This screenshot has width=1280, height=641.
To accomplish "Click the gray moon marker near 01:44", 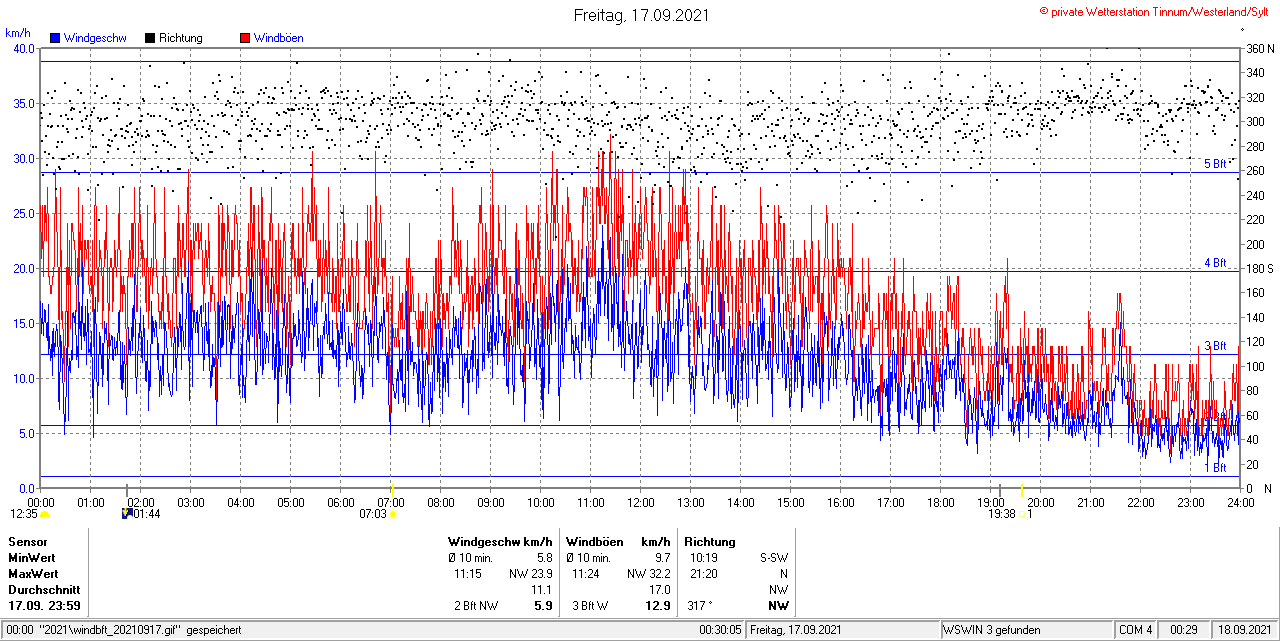I will tap(126, 490).
